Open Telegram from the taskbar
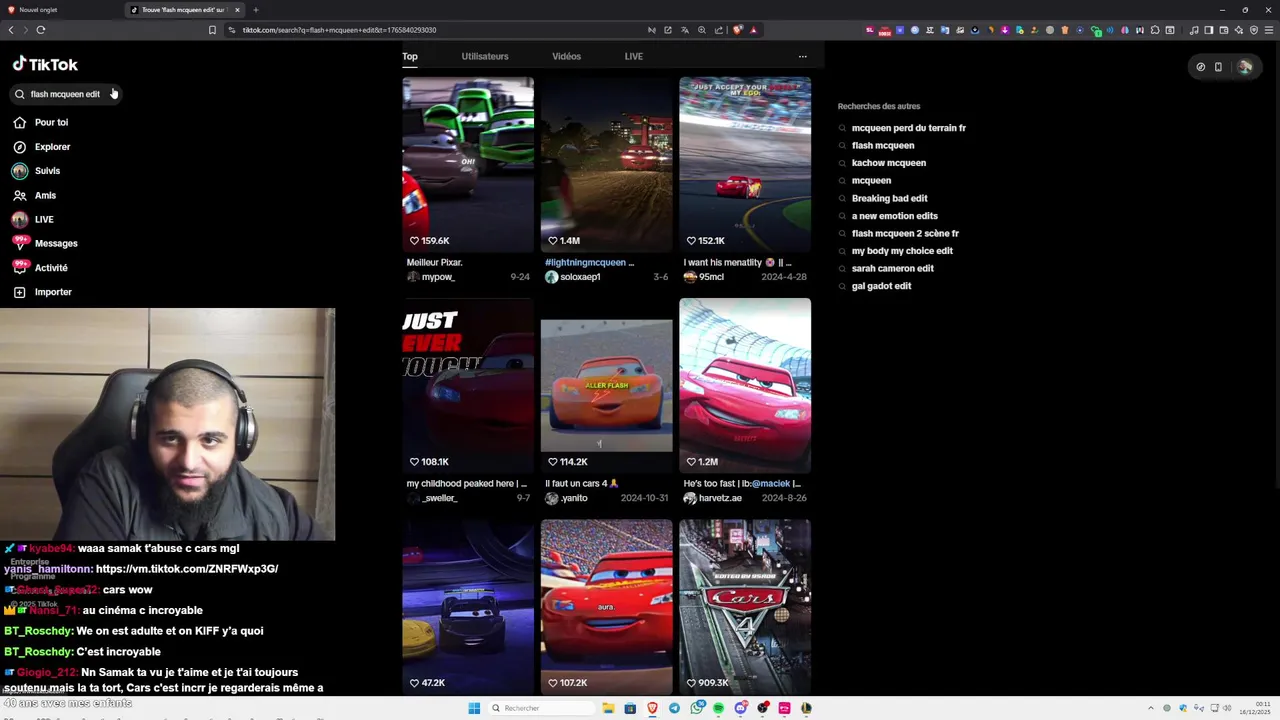The image size is (1280, 720). click(x=674, y=708)
